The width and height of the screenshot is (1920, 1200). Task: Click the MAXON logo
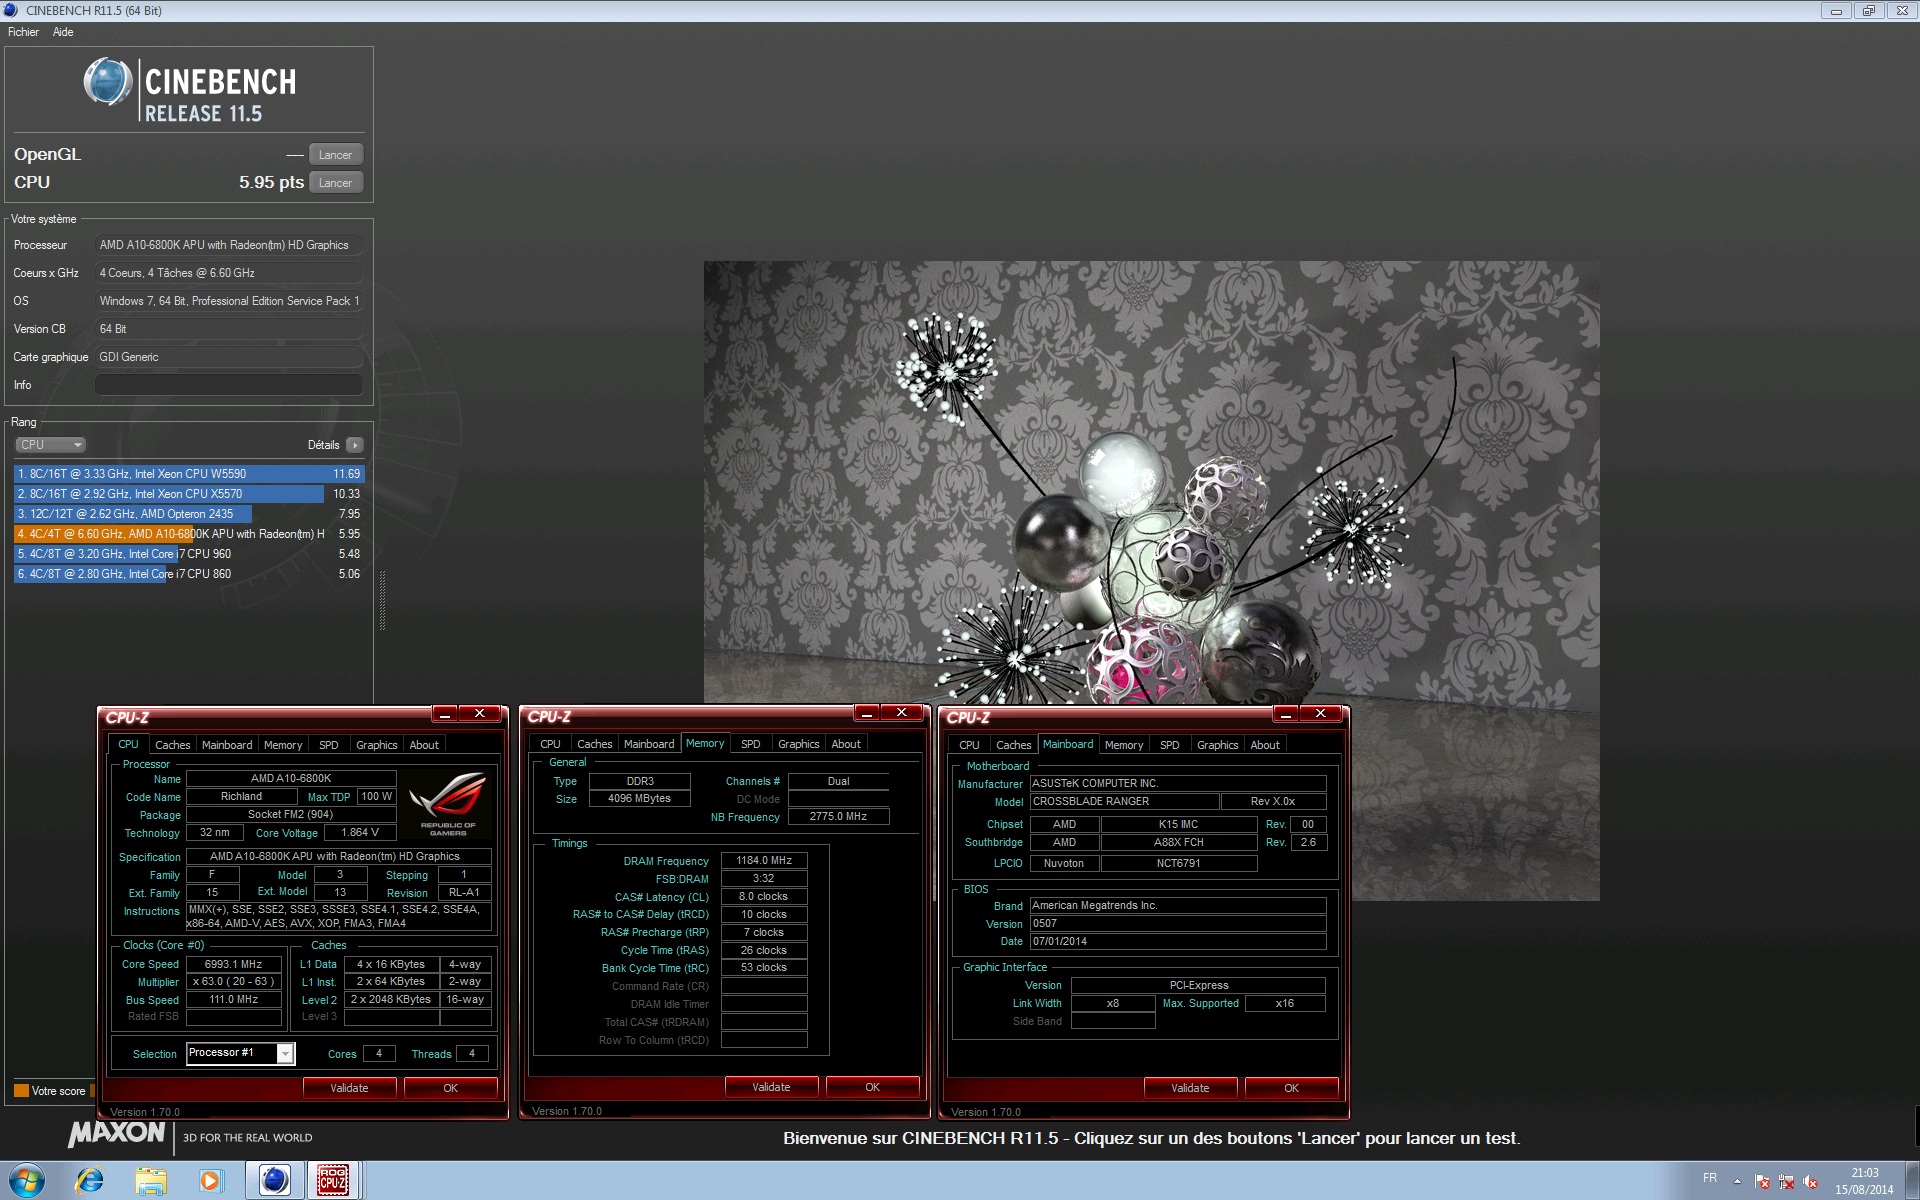point(116,1133)
